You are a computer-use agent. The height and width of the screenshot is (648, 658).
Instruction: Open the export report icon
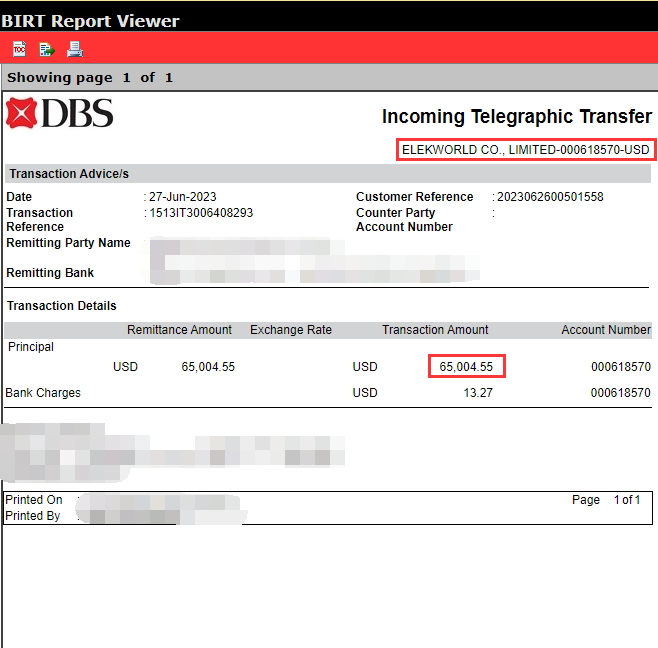[47, 49]
